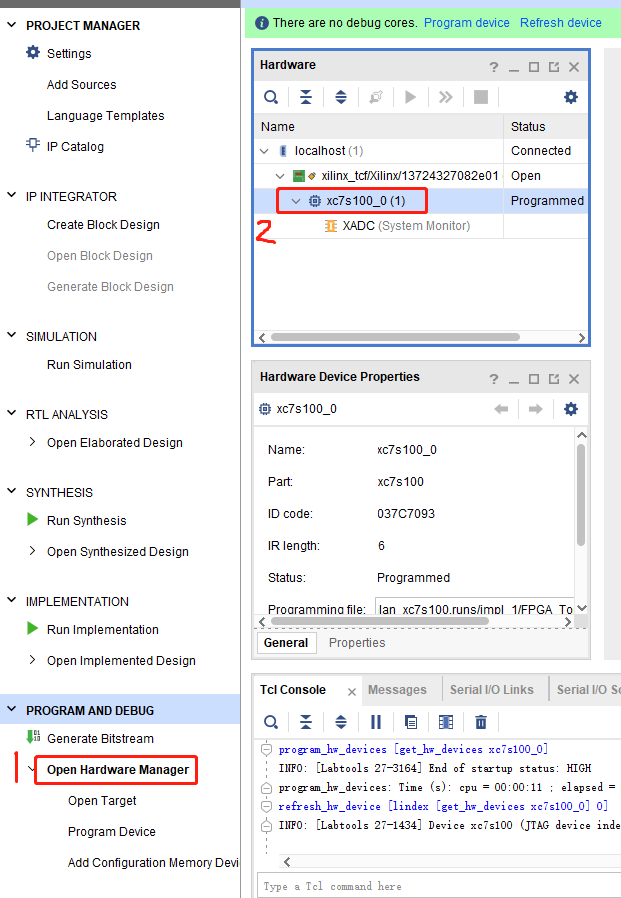Open Hardware Device Properties settings gear
This screenshot has height=898, width=621.
point(571,409)
